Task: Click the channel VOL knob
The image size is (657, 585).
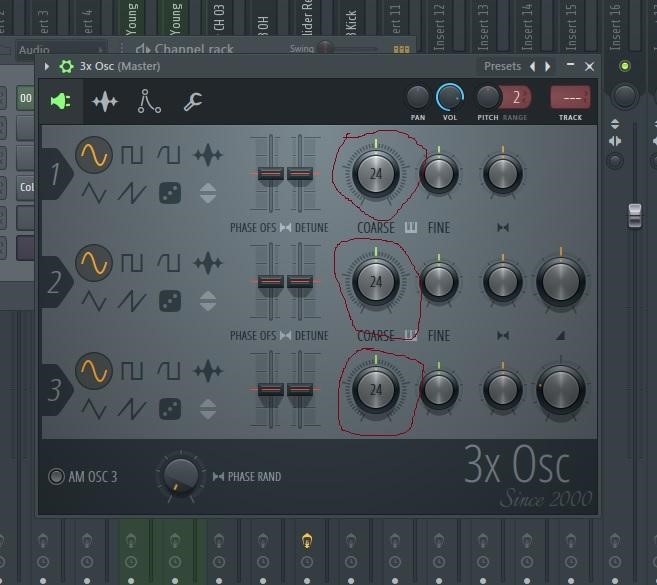Action: [450, 97]
